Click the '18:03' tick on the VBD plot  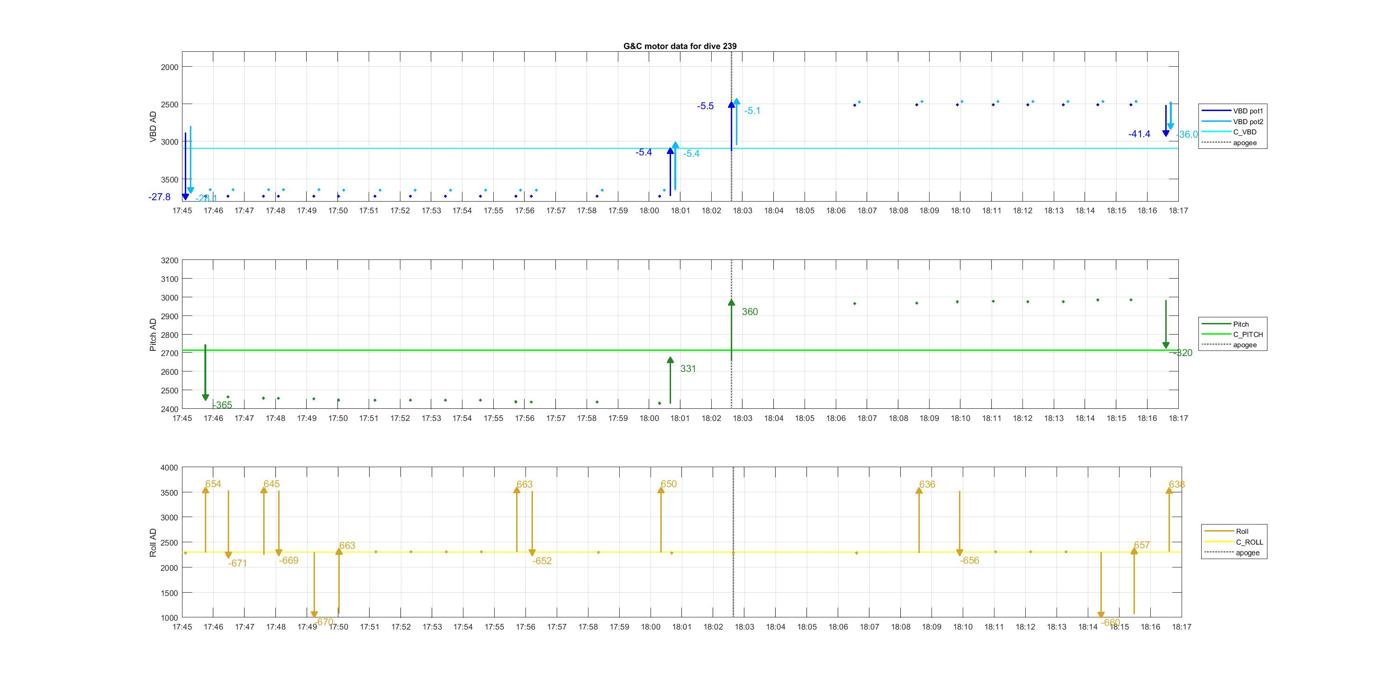742,211
